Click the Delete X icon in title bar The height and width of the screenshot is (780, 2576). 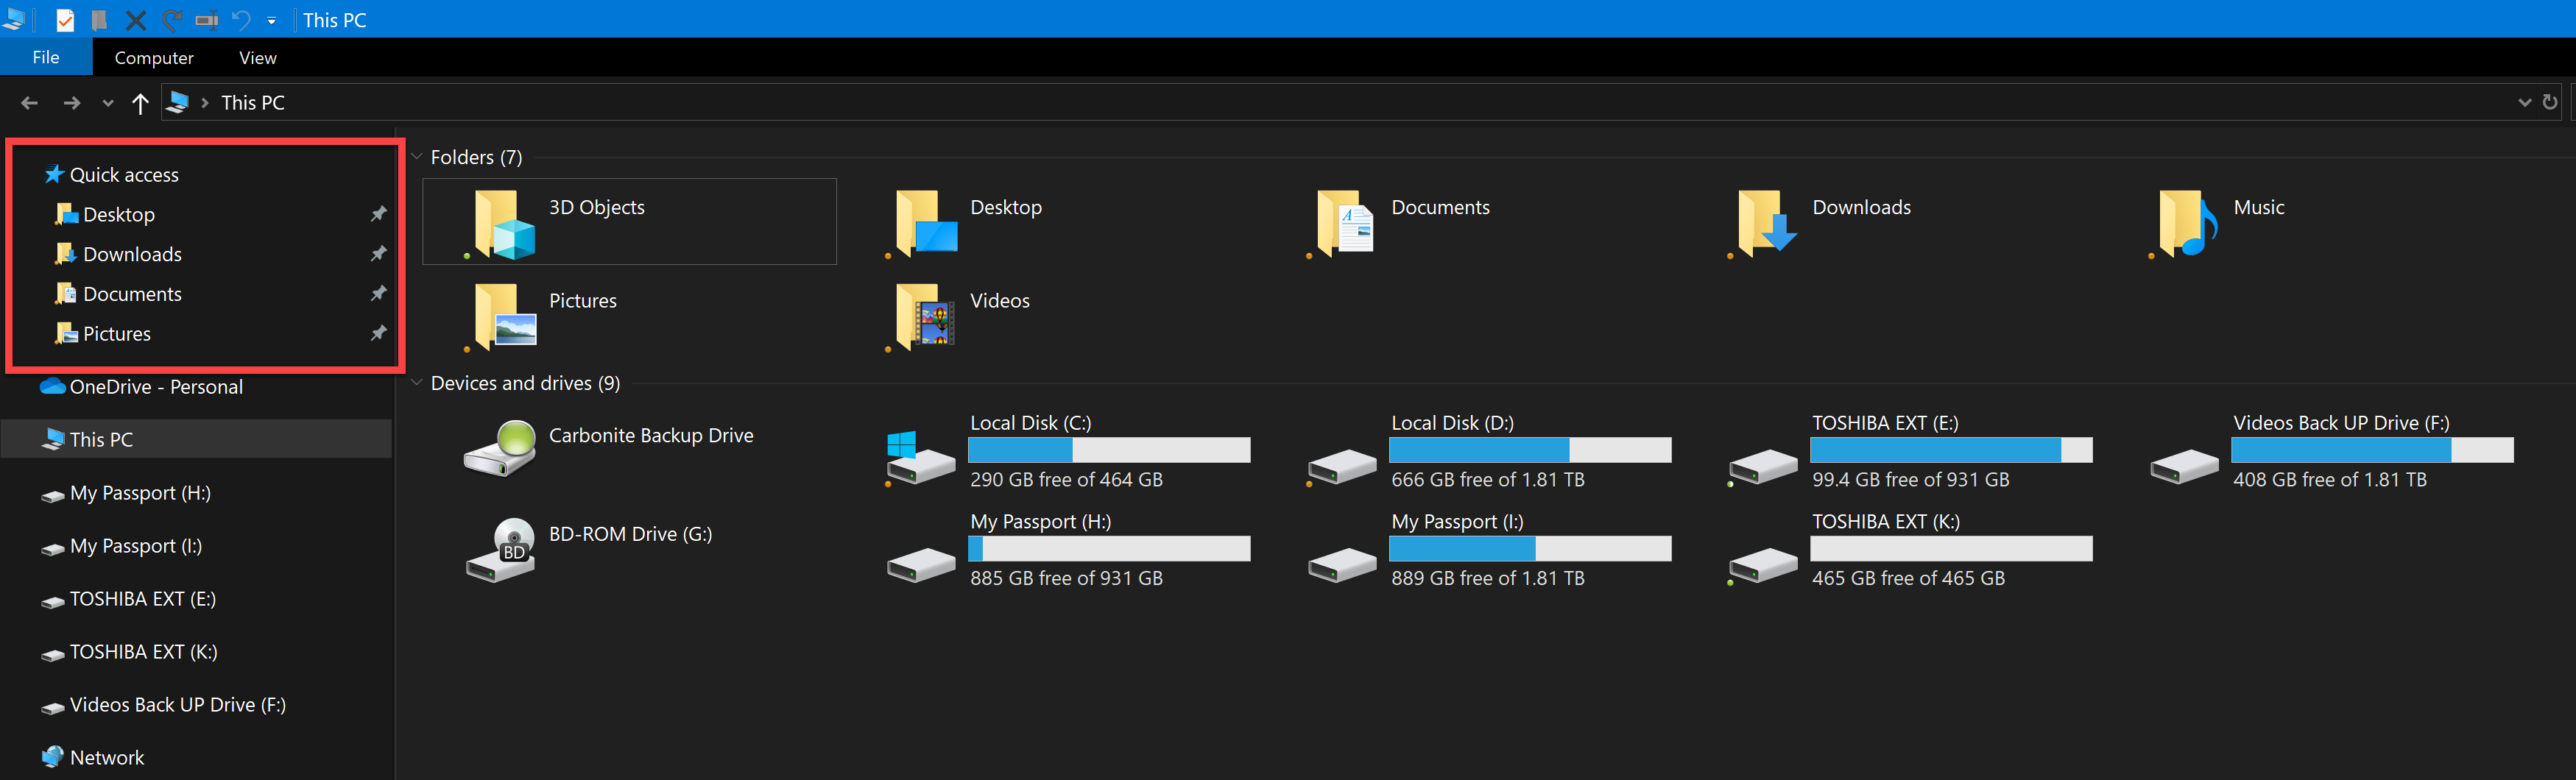136,20
